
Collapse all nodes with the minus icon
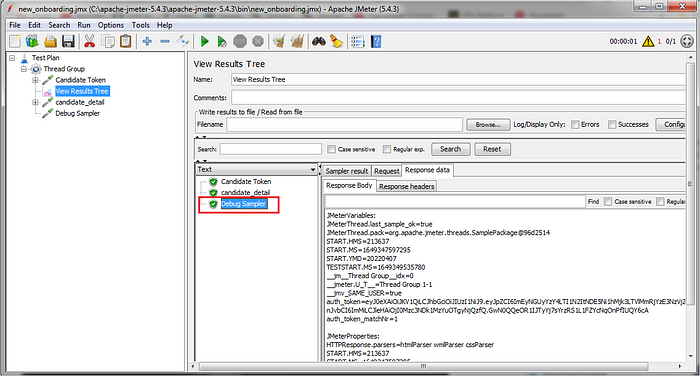coord(165,42)
